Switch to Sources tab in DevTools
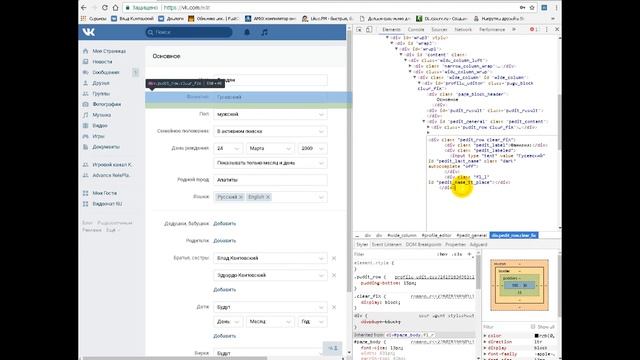The width and height of the screenshot is (640, 360). point(439,29)
